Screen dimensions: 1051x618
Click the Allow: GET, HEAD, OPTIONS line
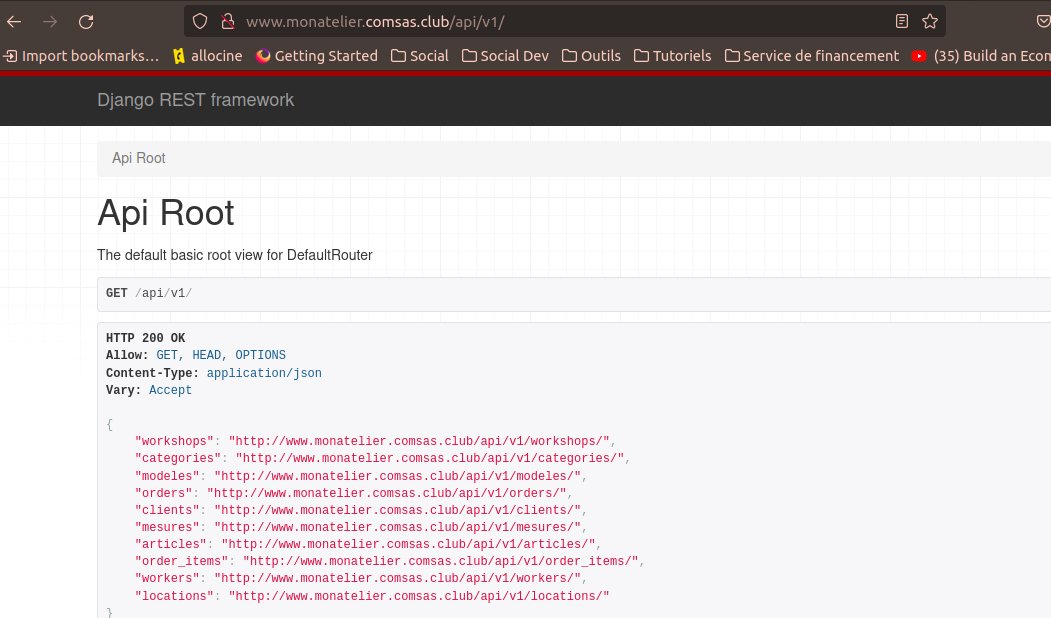tap(196, 355)
